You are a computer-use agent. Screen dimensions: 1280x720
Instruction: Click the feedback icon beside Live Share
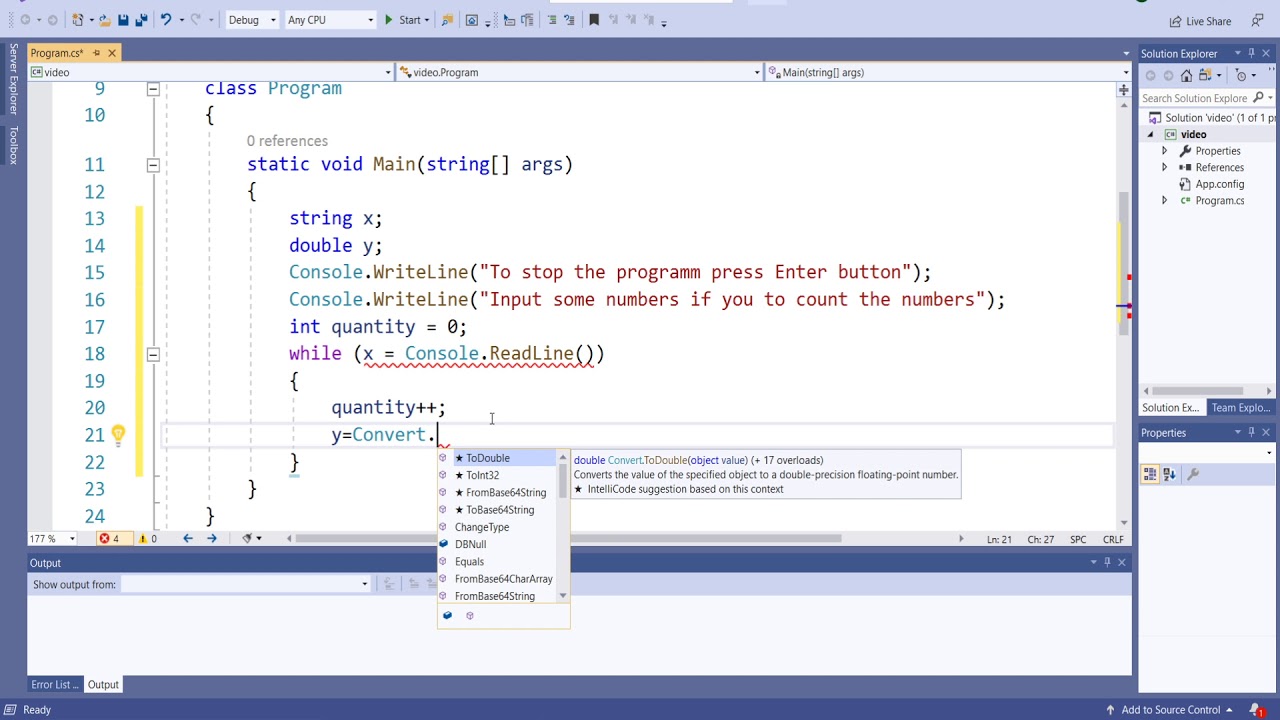(x=1257, y=21)
